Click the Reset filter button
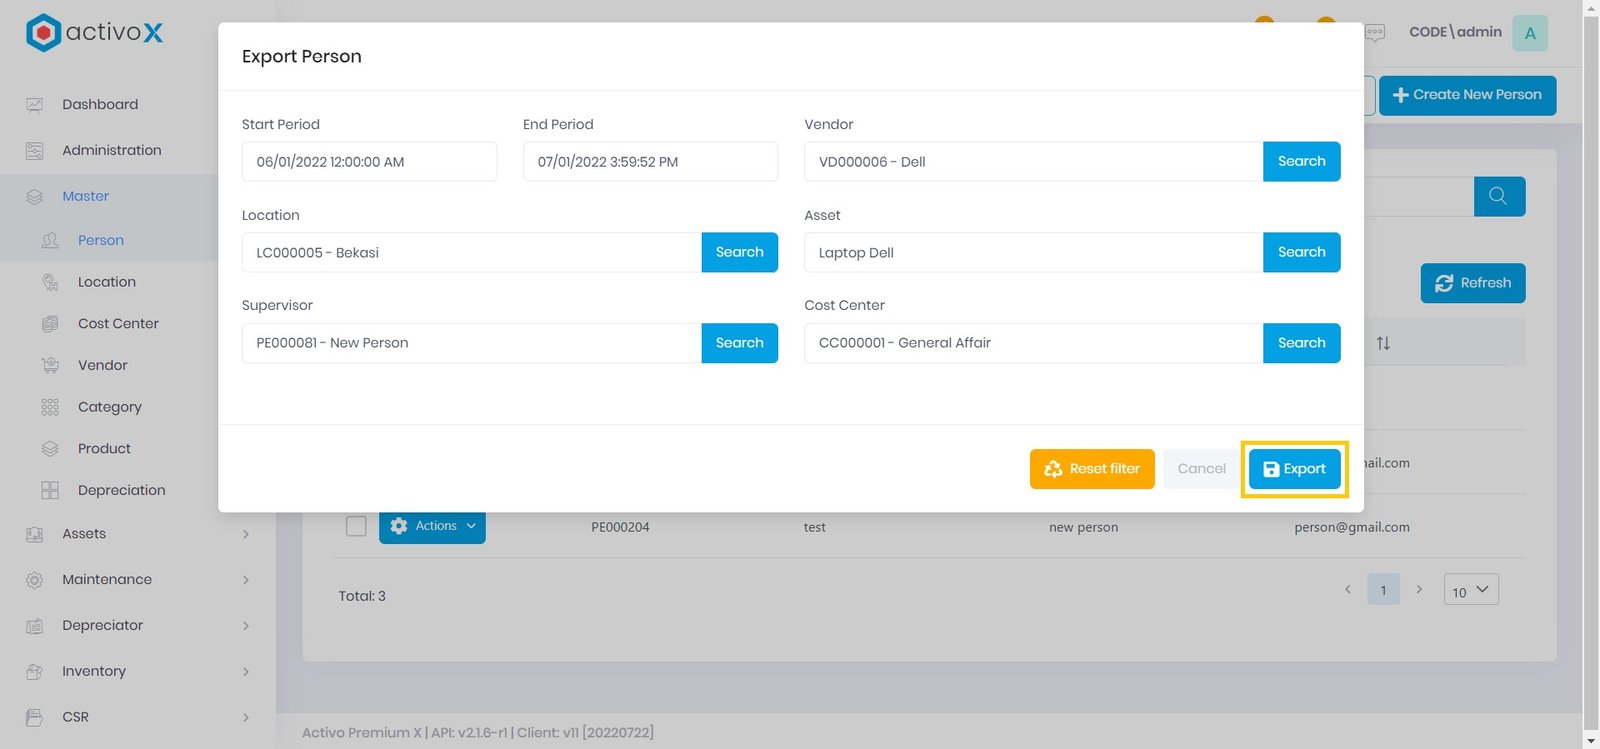Screen dimensions: 1600x749 point(1092,469)
